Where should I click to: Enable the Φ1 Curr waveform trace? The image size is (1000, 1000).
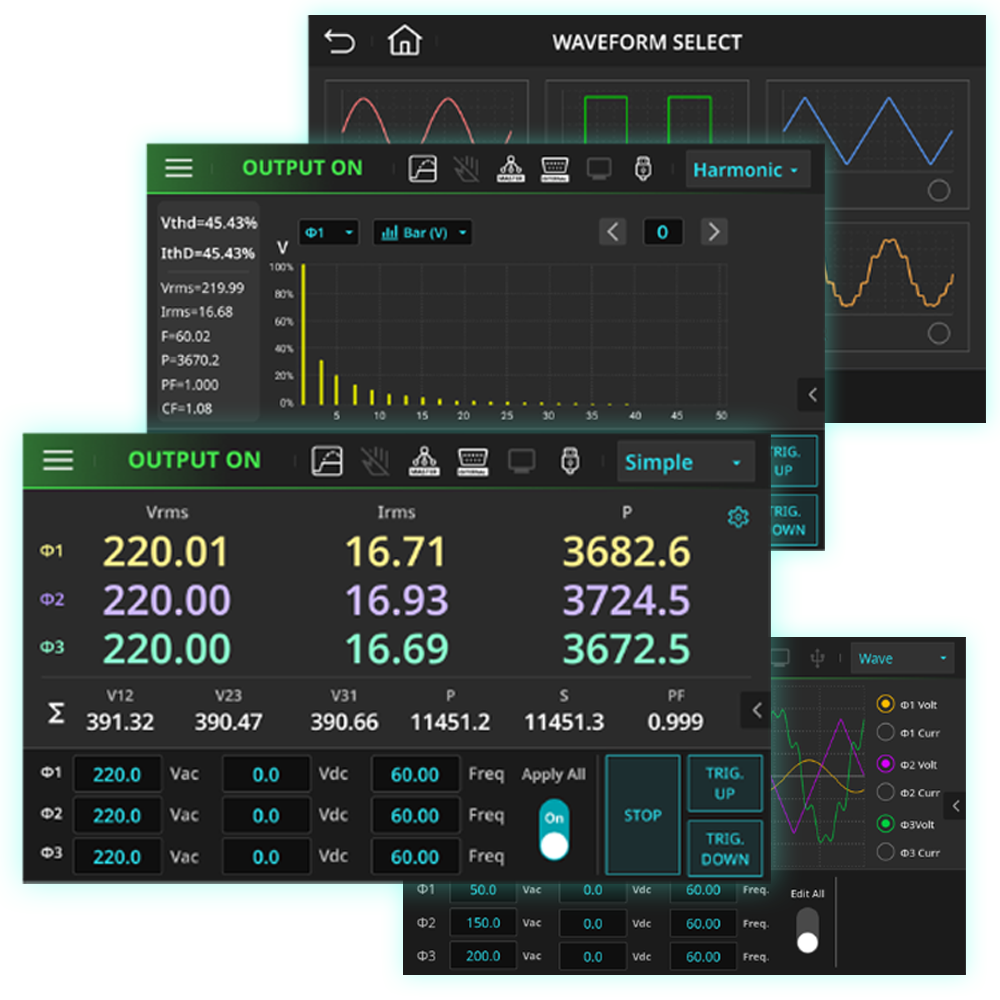(885, 732)
